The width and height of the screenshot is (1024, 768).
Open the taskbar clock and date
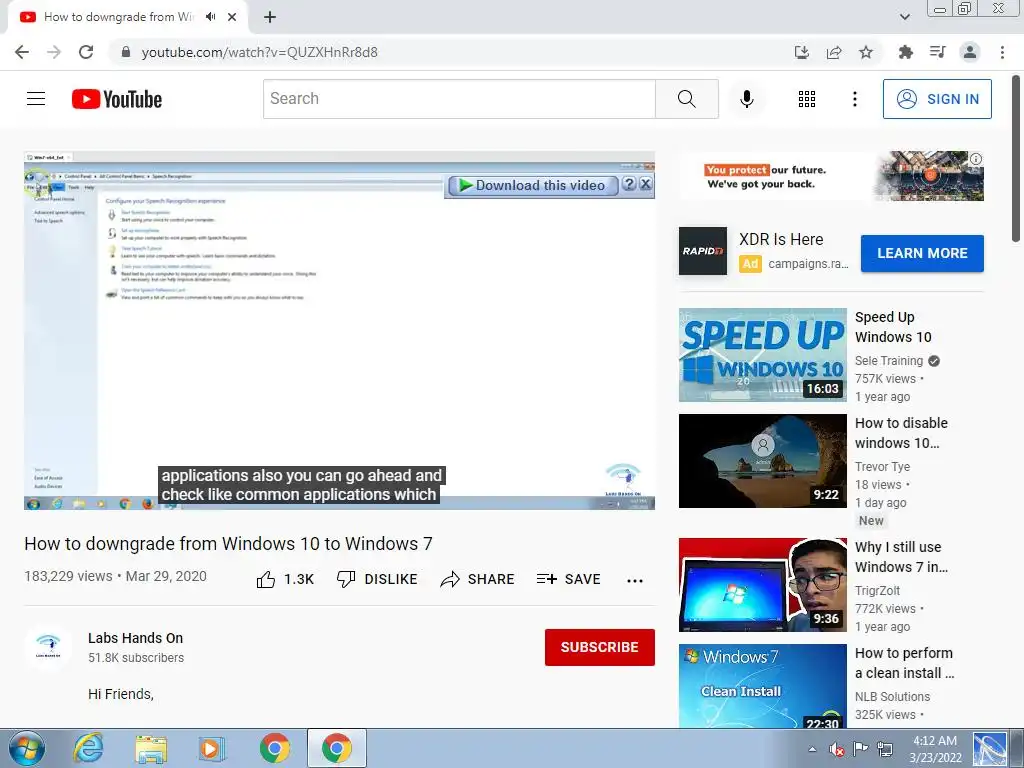(935, 749)
